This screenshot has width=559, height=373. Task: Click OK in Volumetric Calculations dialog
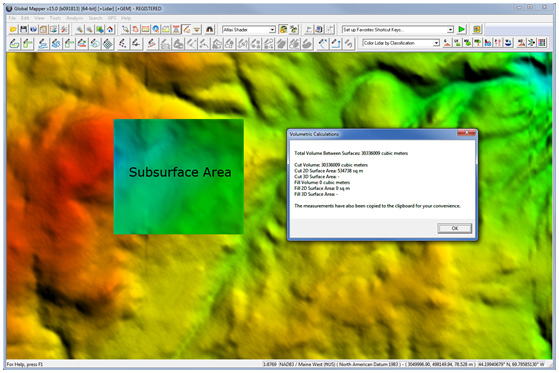(455, 228)
